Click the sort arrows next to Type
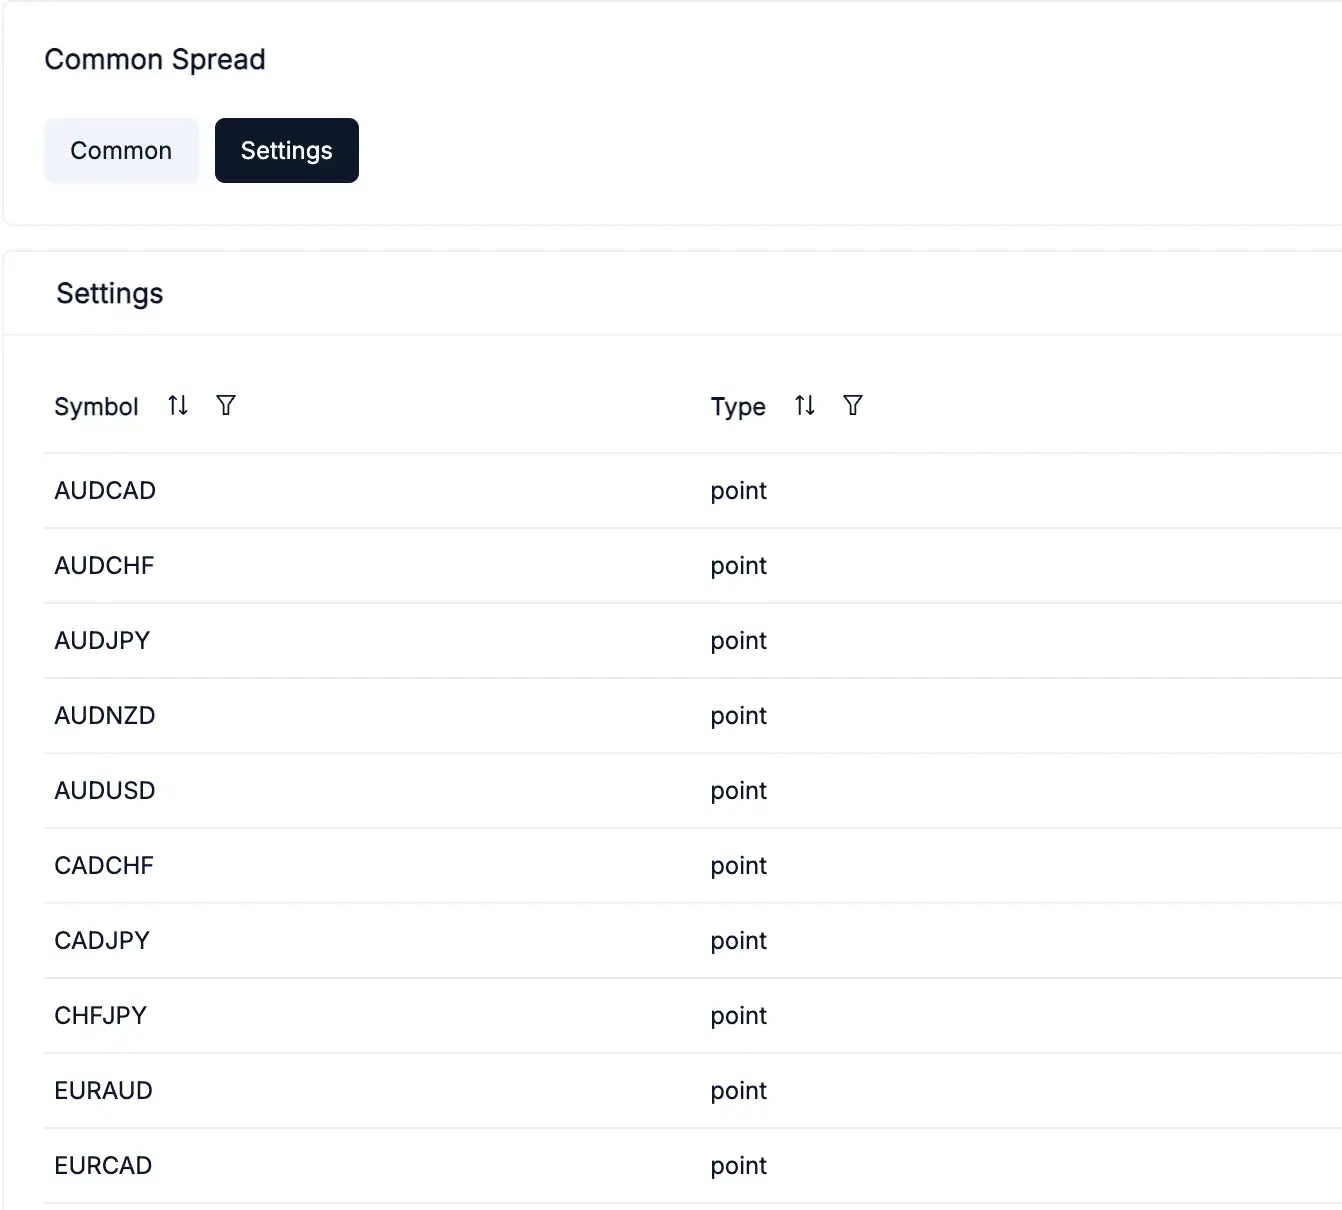Image resolution: width=1342 pixels, height=1210 pixels. pyautogui.click(x=805, y=405)
